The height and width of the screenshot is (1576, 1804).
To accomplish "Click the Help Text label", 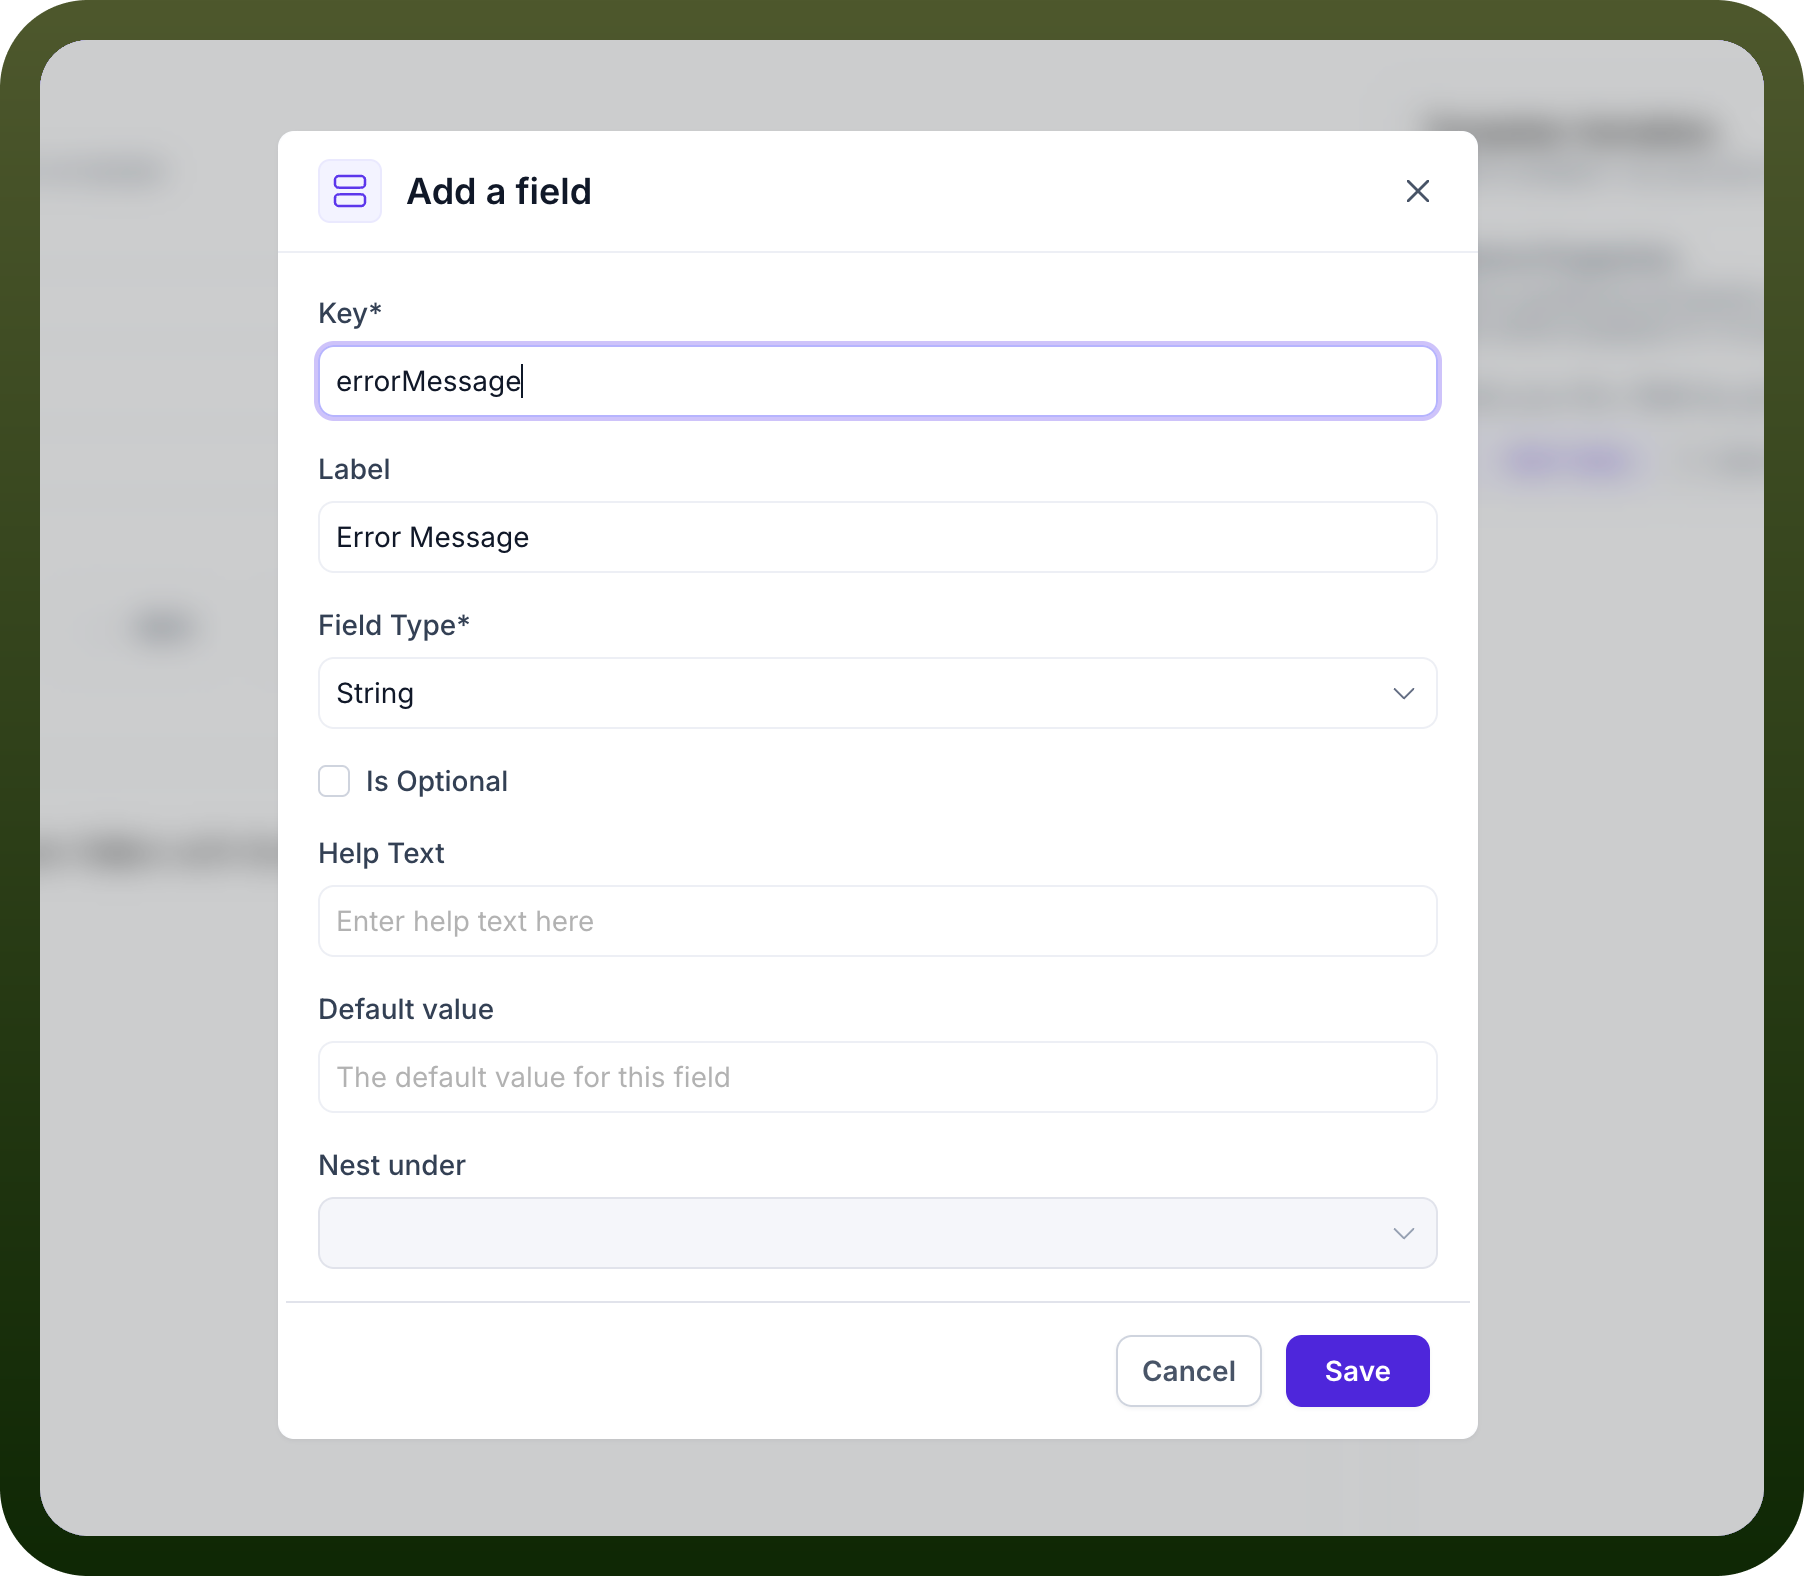I will click(x=381, y=853).
